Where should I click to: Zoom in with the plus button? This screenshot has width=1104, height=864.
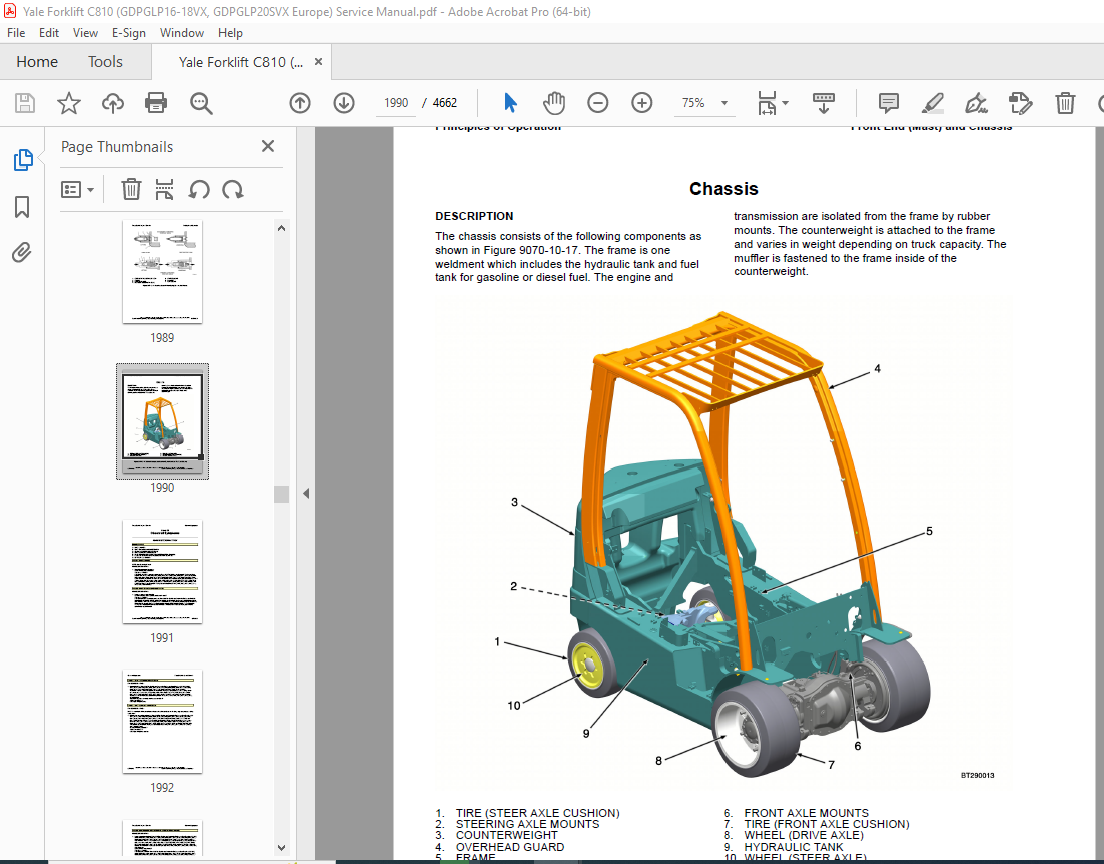coord(641,103)
